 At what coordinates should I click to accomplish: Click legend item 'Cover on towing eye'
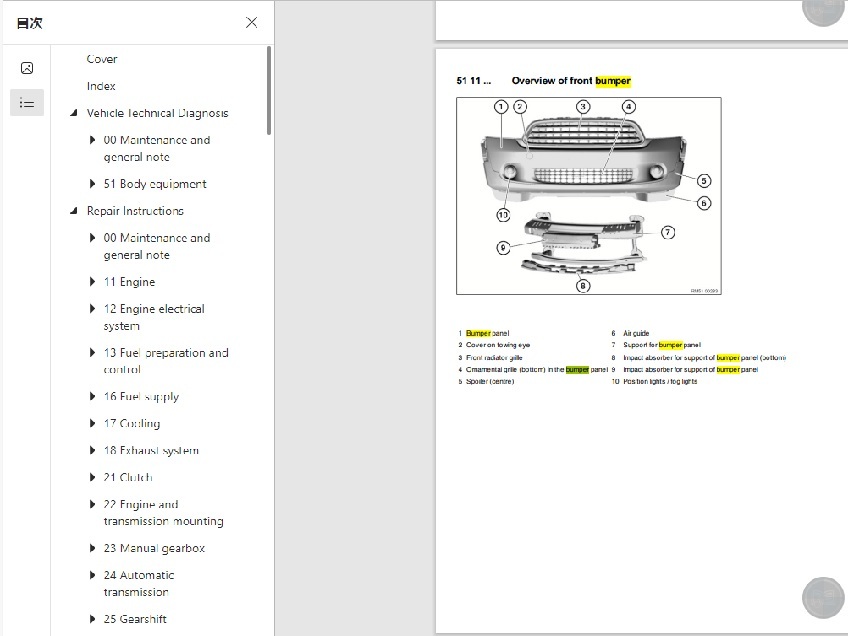[x=498, y=345]
